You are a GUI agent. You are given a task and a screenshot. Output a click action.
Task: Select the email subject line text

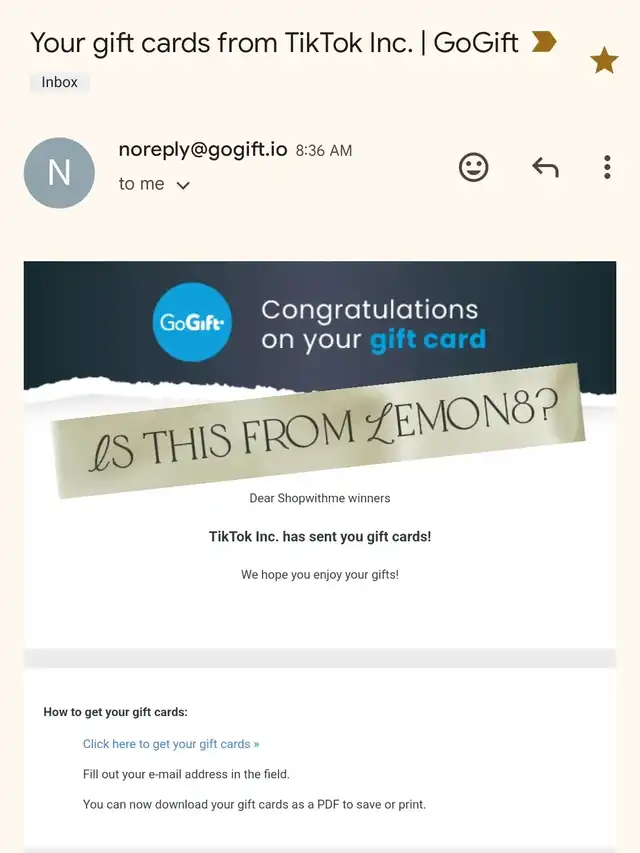click(x=274, y=43)
